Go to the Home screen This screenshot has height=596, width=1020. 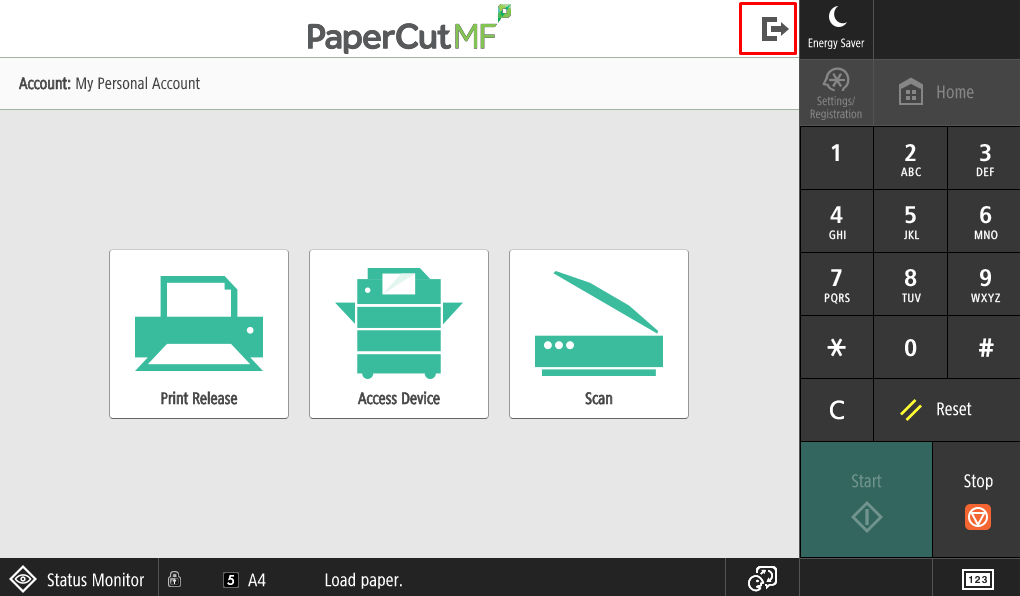click(946, 92)
